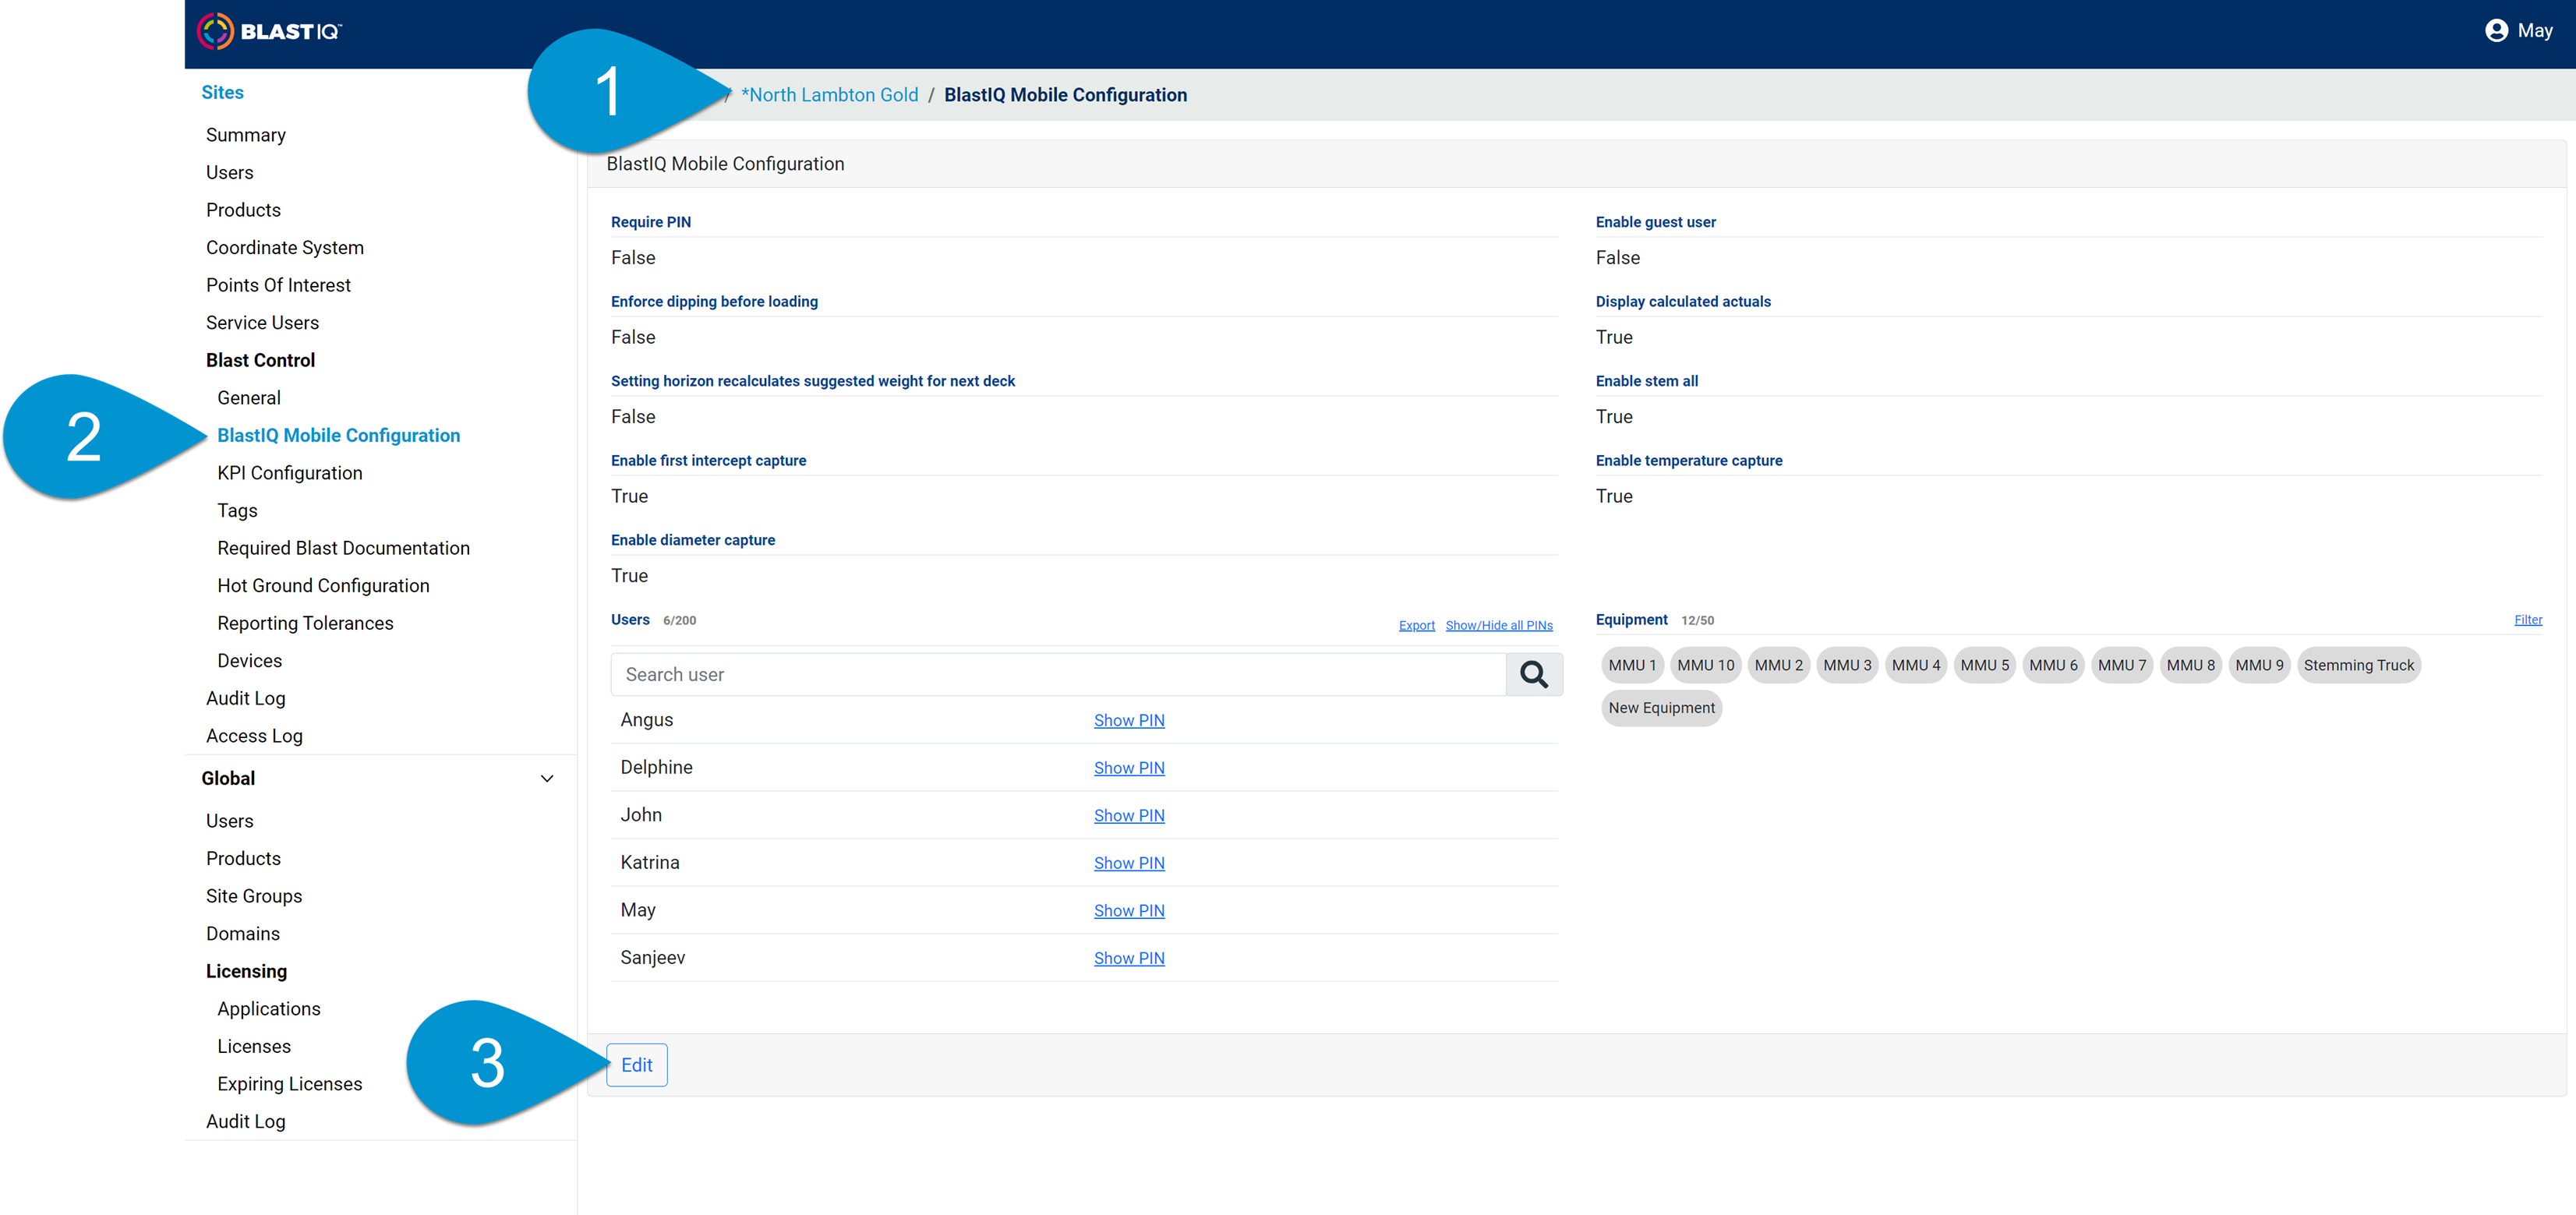Go to Reporting Tolerances
Image resolution: width=2576 pixels, height=1215 pixels.
(305, 623)
